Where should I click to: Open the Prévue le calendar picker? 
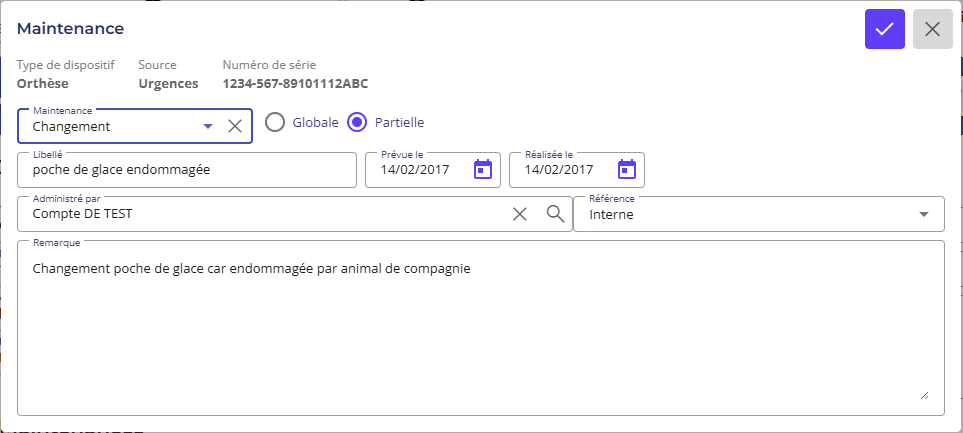coord(483,169)
